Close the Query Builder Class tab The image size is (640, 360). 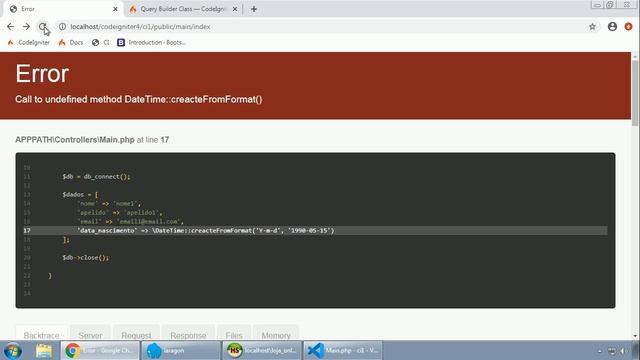point(235,9)
